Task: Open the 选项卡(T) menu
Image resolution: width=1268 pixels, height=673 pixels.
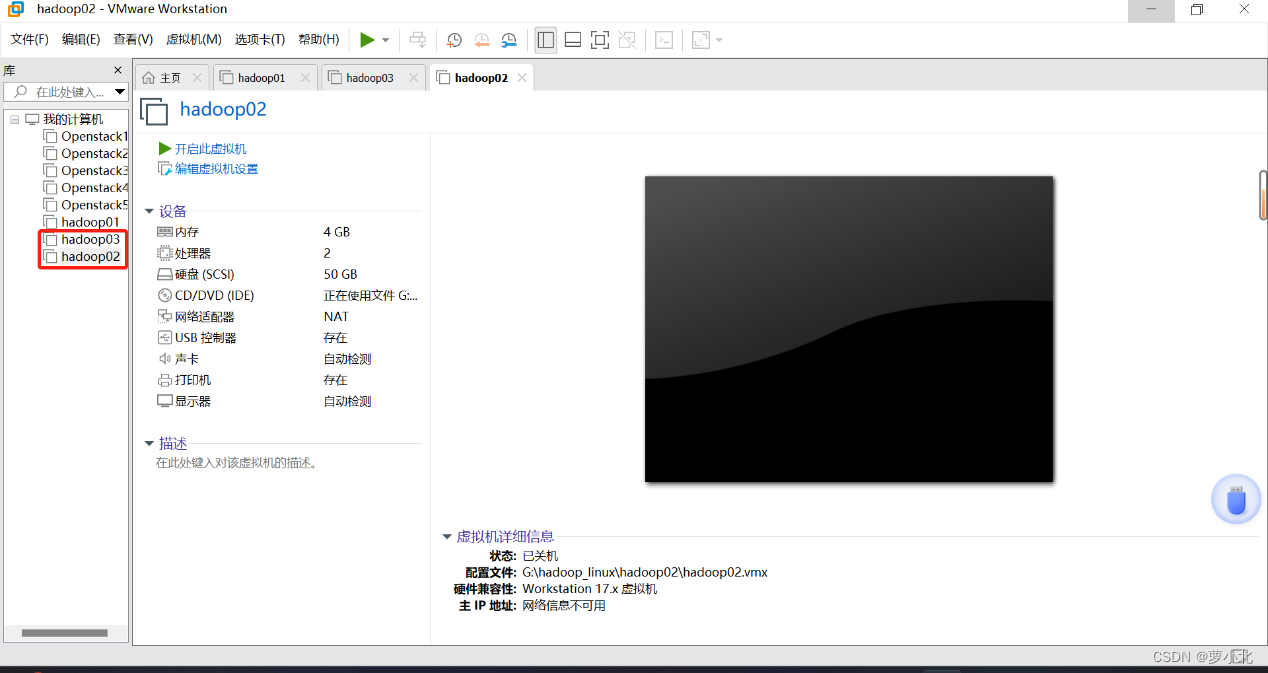Action: click(x=260, y=40)
